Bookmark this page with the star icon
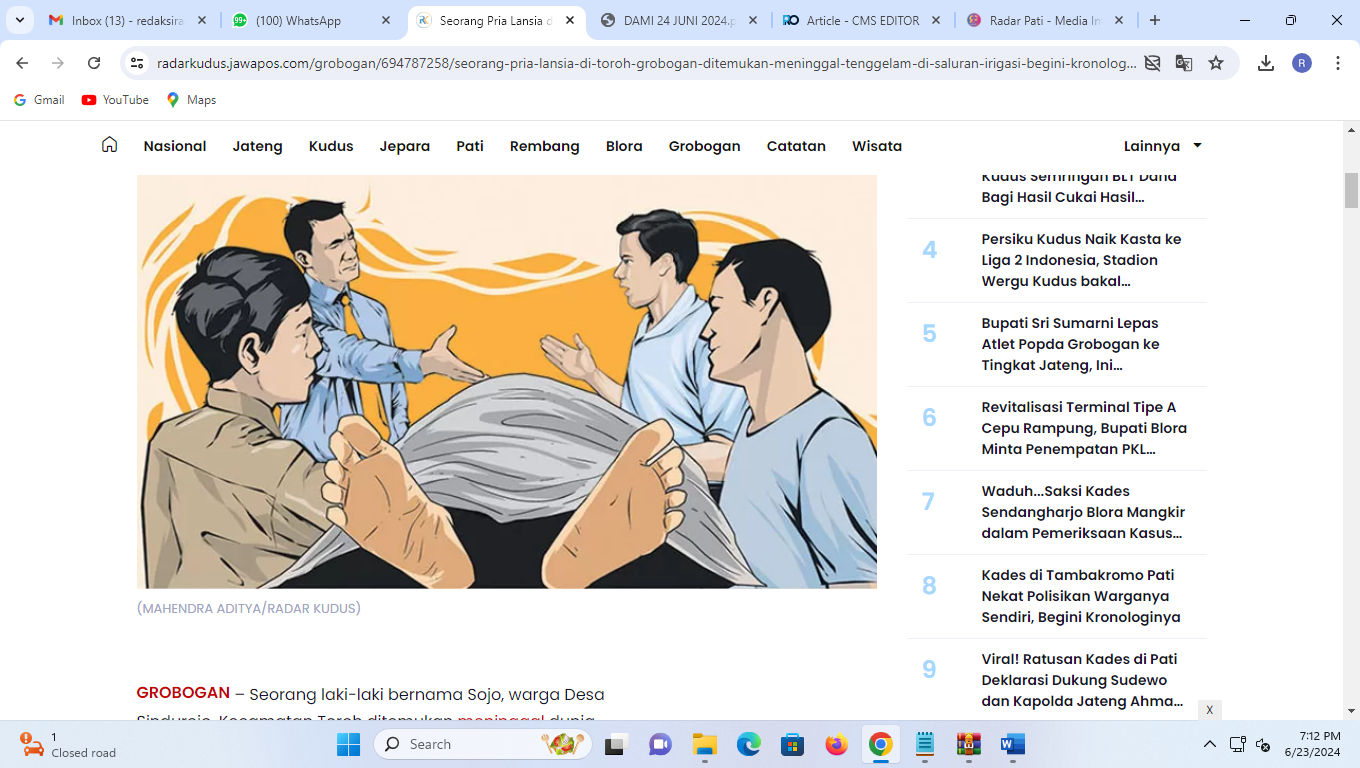This screenshot has height=768, width=1360. click(x=1216, y=63)
